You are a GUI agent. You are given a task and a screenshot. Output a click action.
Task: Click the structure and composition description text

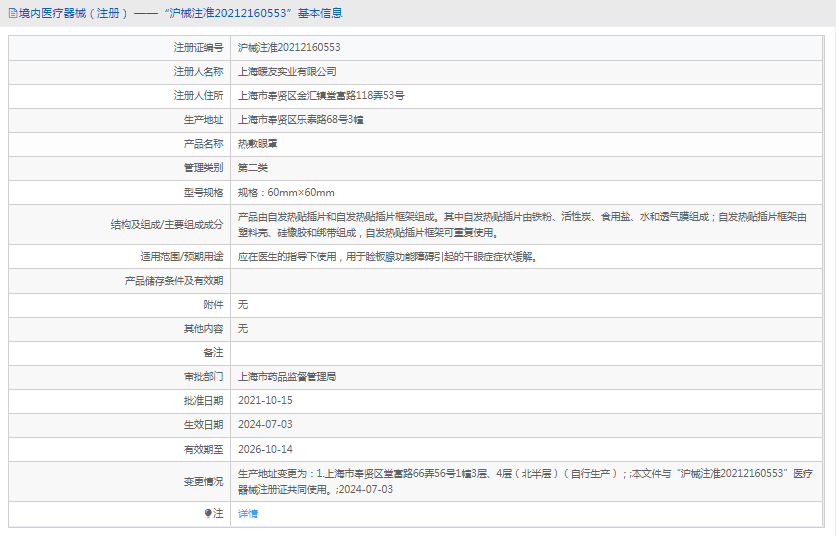[x=520, y=224]
